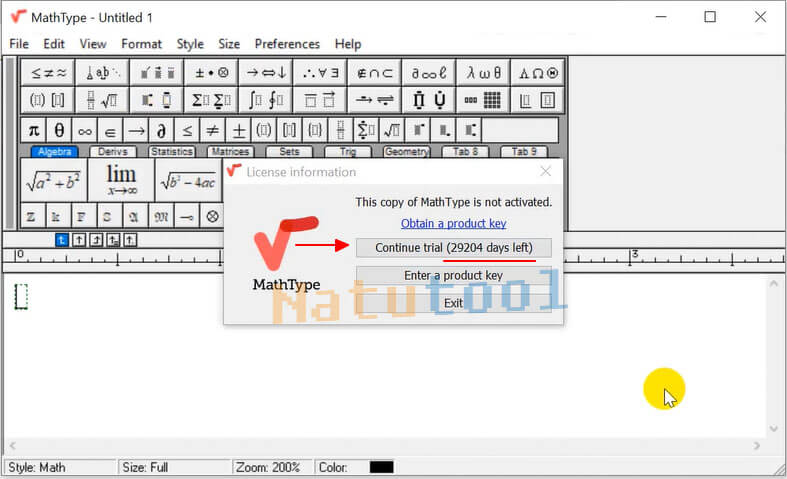Insert the limit x→∞ expression
The width and height of the screenshot is (787, 479).
(121, 180)
